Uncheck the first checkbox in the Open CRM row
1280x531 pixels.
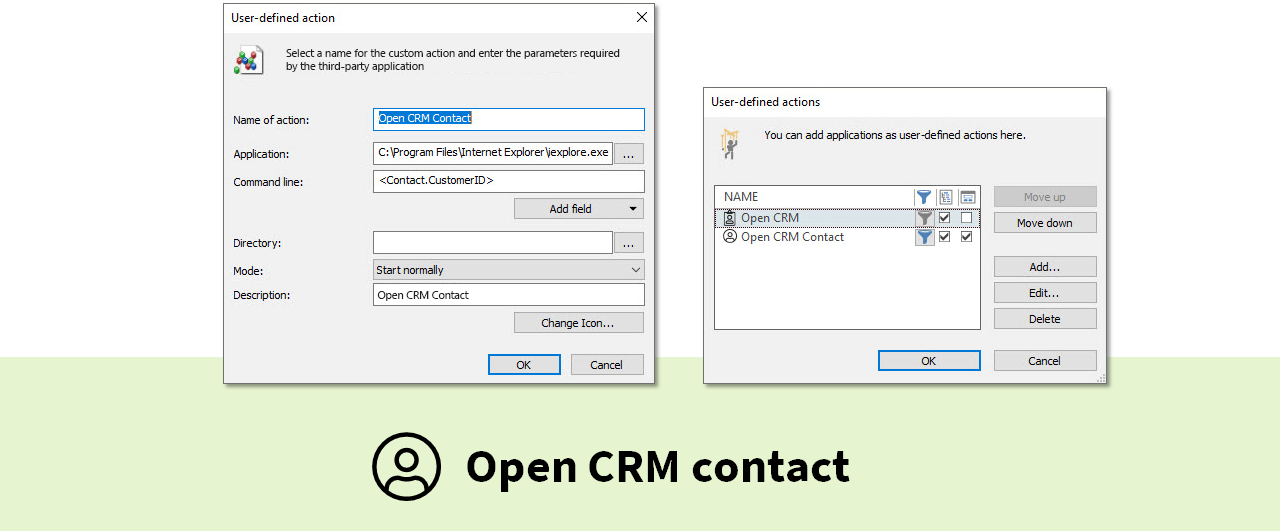click(x=945, y=218)
